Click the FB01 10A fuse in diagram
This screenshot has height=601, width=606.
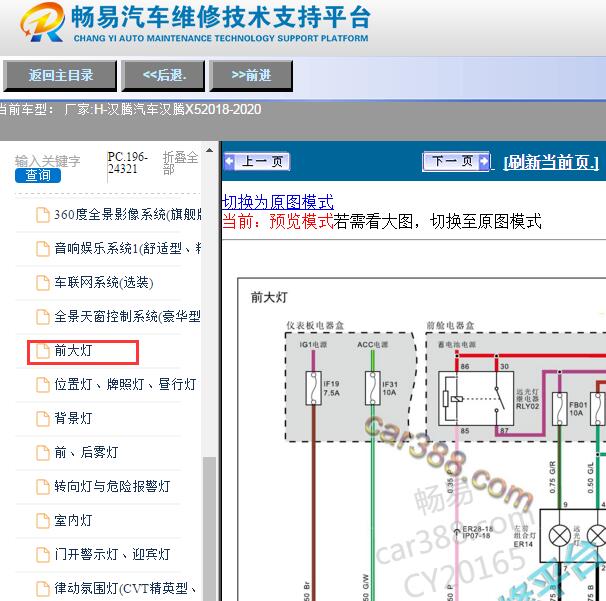(x=559, y=409)
